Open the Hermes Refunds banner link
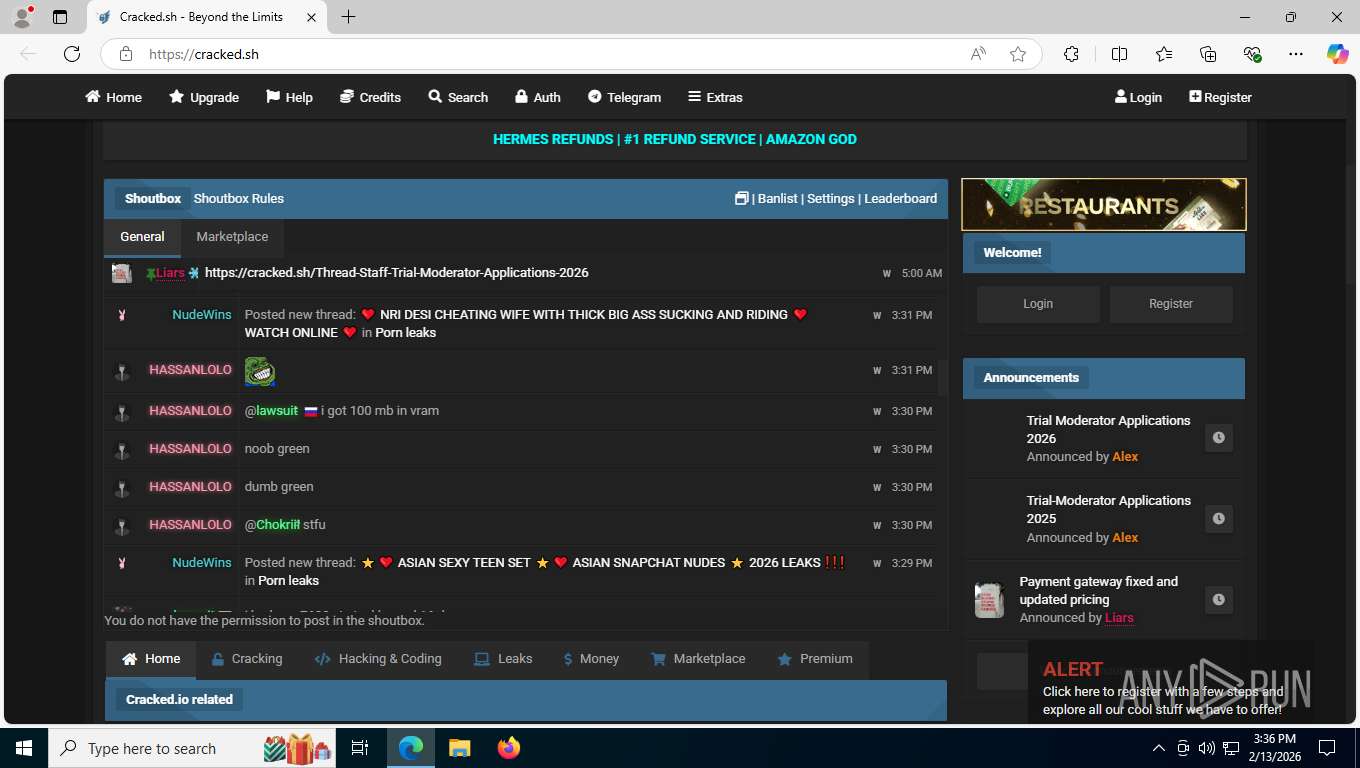The width and height of the screenshot is (1360, 768). (x=675, y=139)
